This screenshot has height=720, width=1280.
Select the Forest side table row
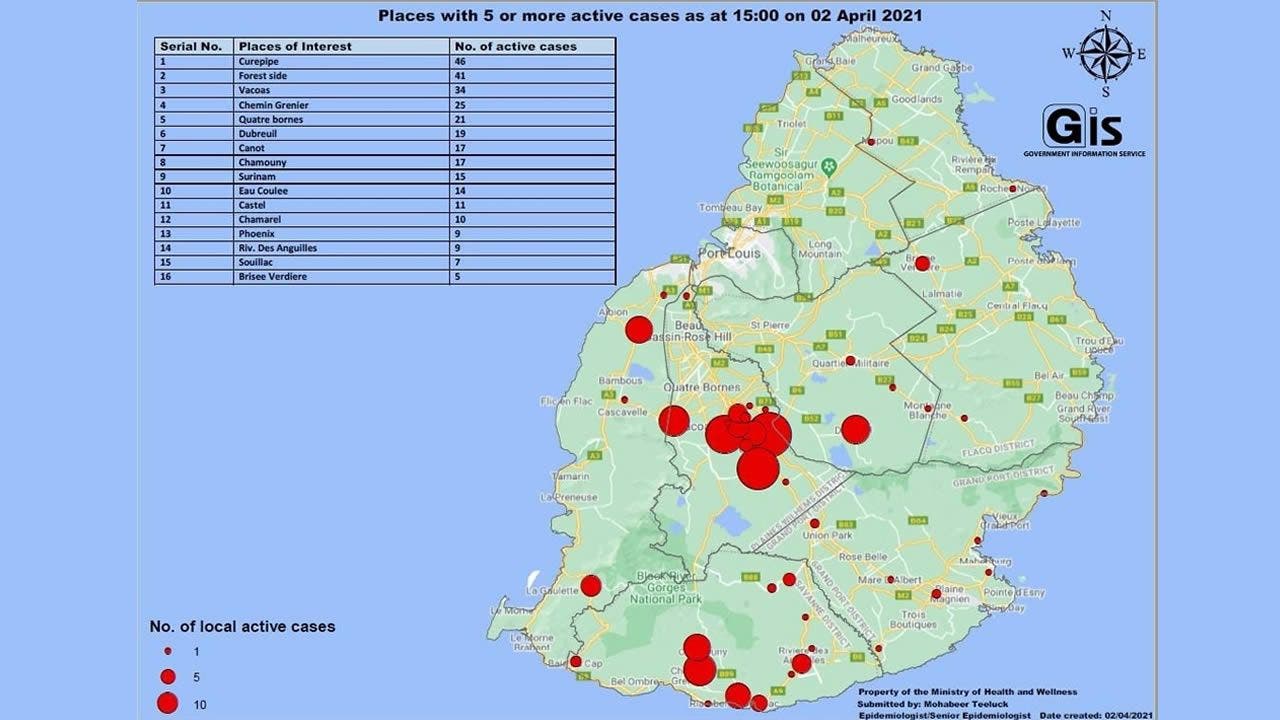[x=385, y=76]
